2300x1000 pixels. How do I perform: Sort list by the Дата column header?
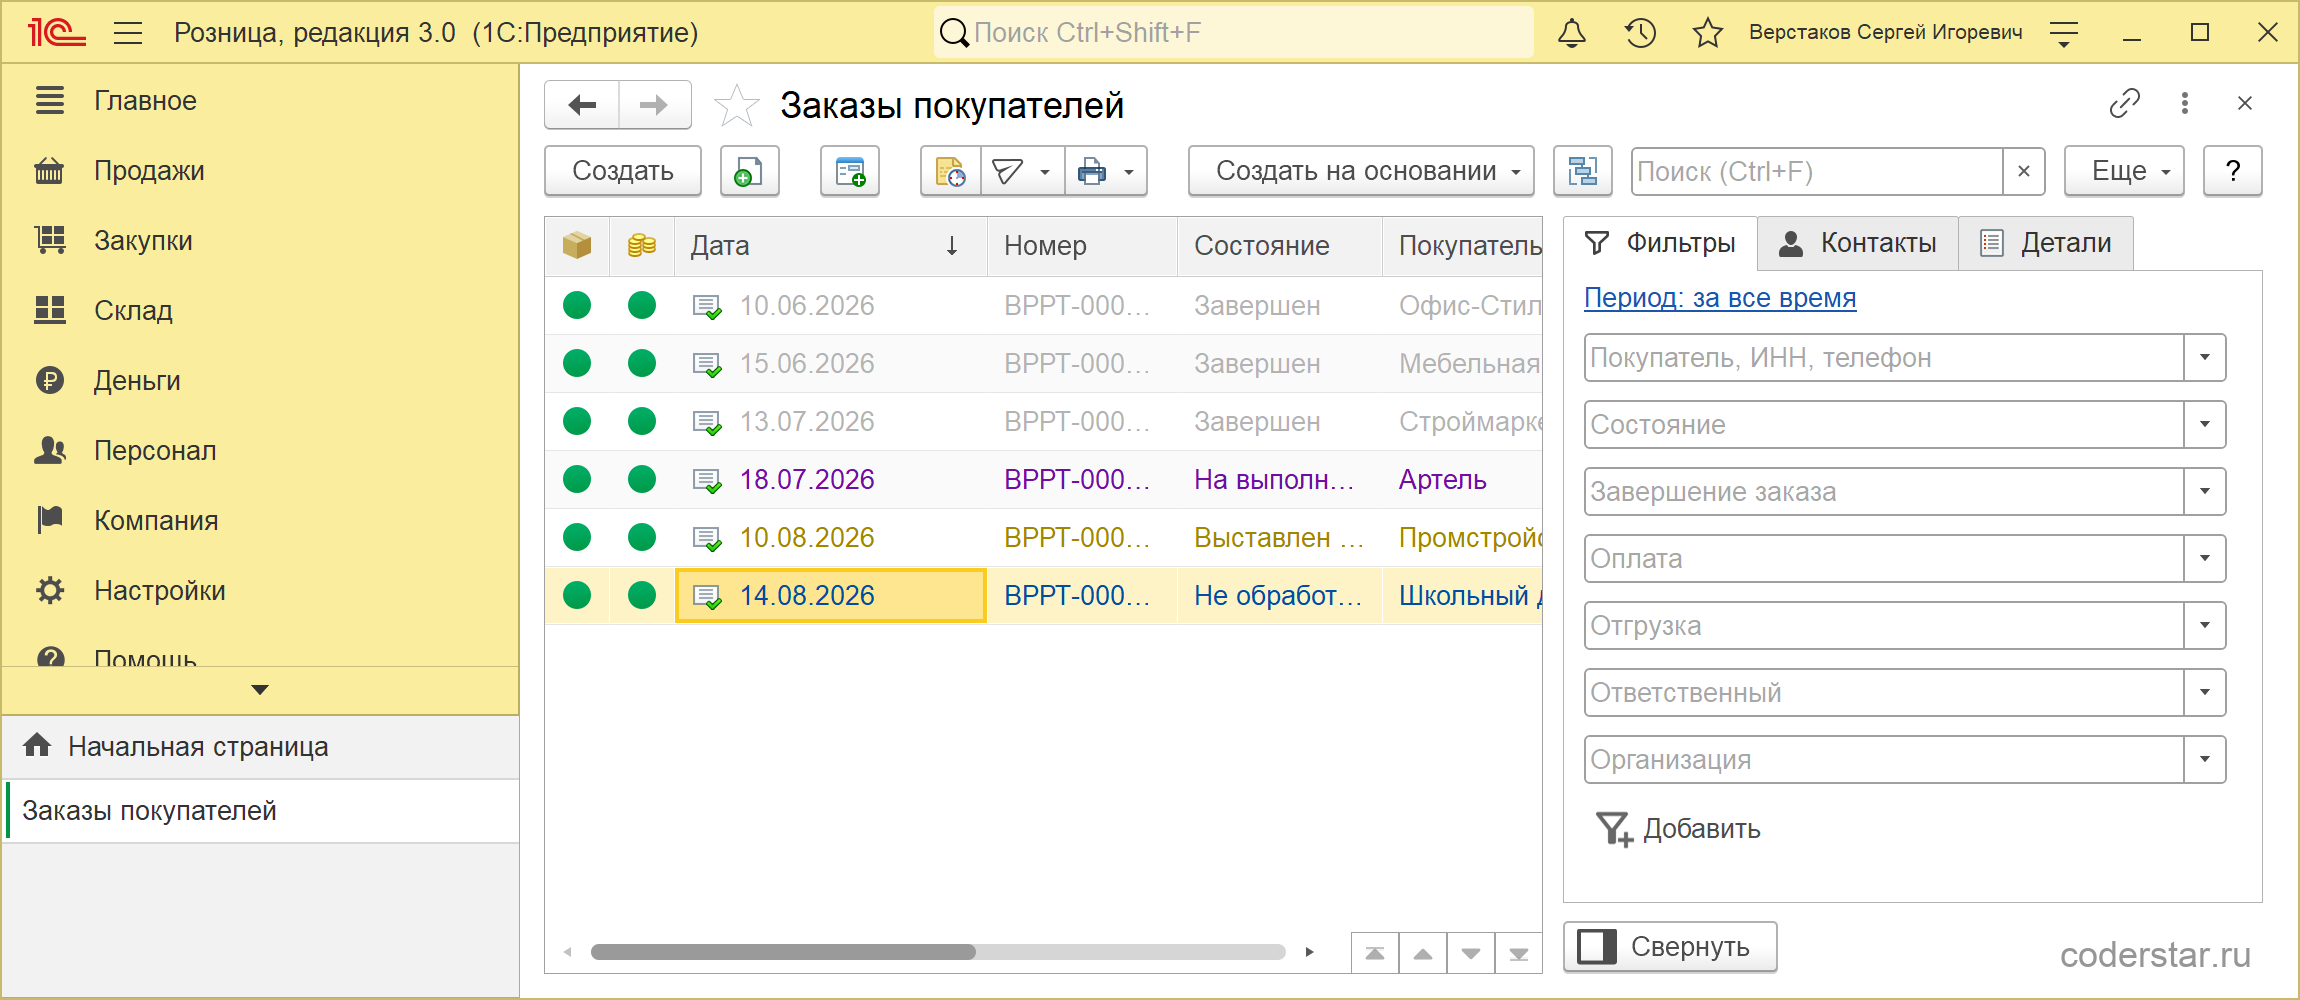[830, 246]
